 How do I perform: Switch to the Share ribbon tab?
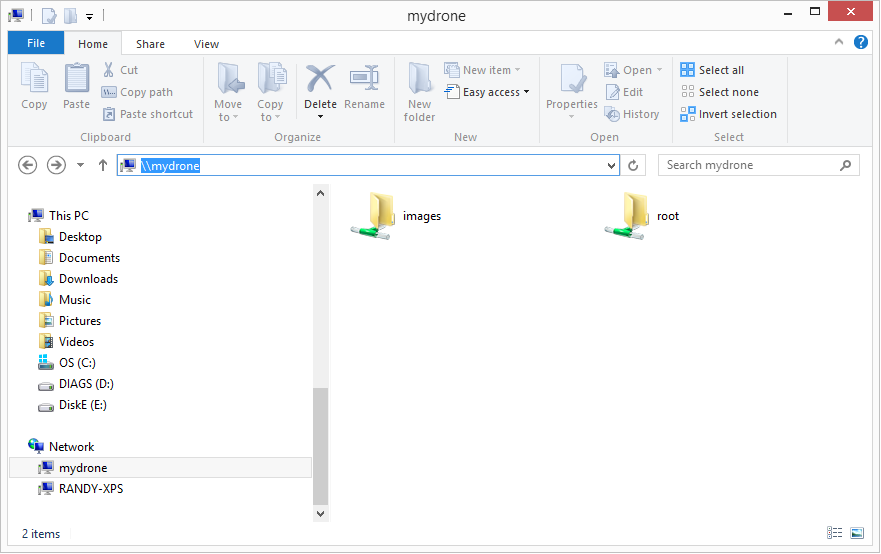151,44
